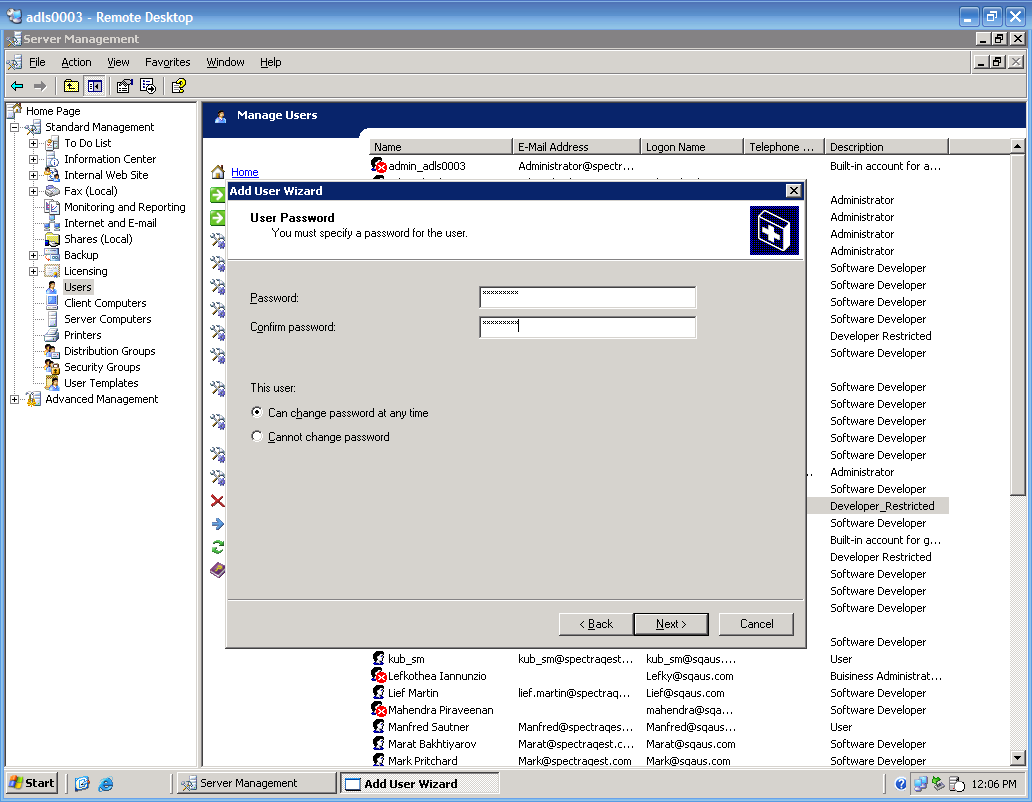Click inside the Password field
The width and height of the screenshot is (1032, 802).
(x=587, y=297)
